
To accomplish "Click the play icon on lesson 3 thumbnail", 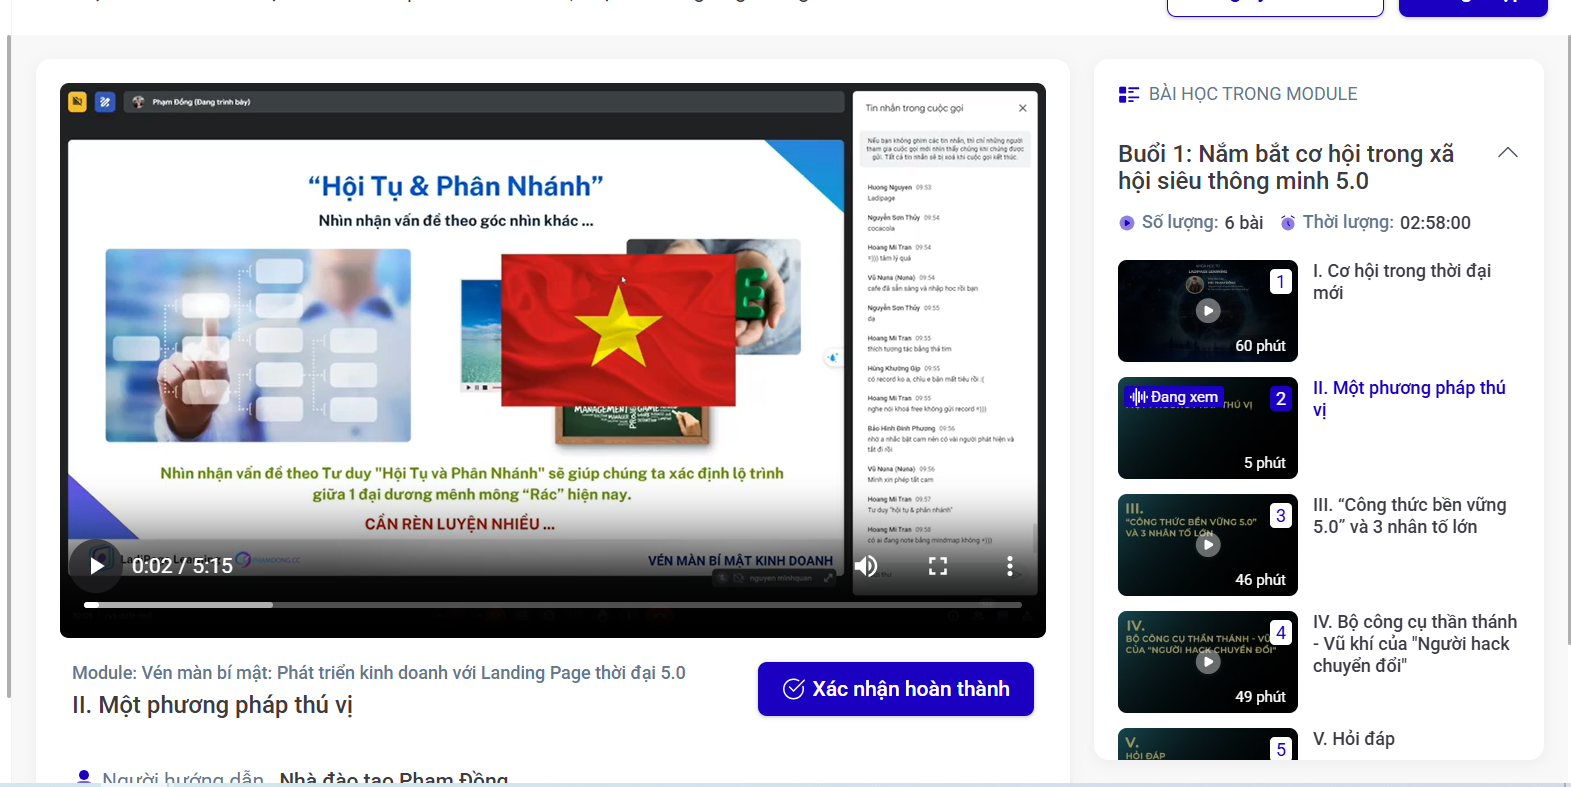I will pos(1208,545).
